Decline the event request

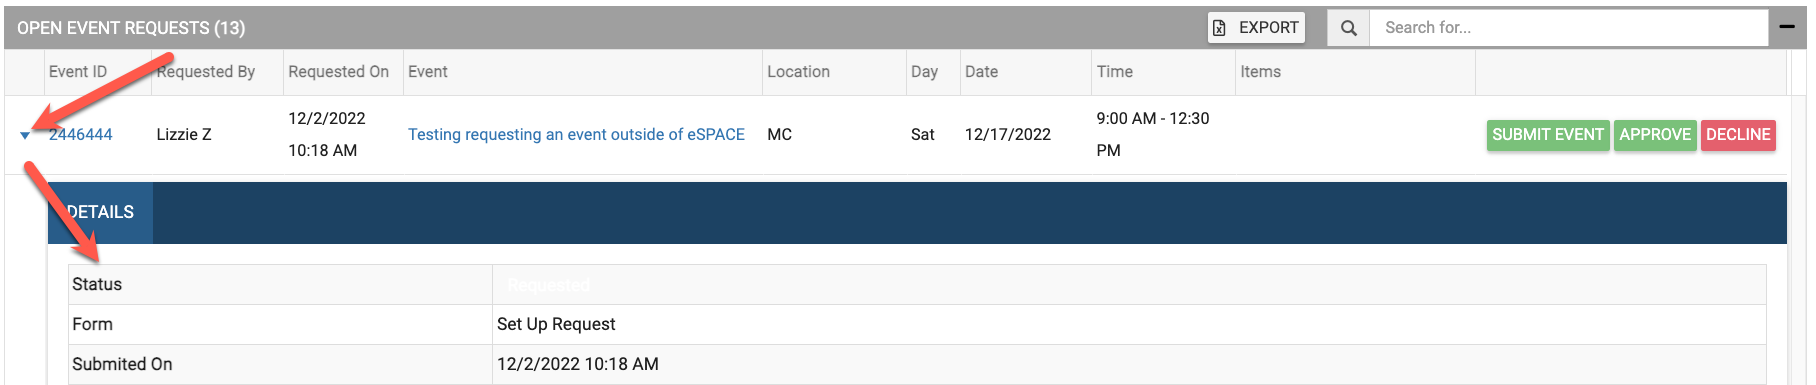pyautogui.click(x=1738, y=134)
